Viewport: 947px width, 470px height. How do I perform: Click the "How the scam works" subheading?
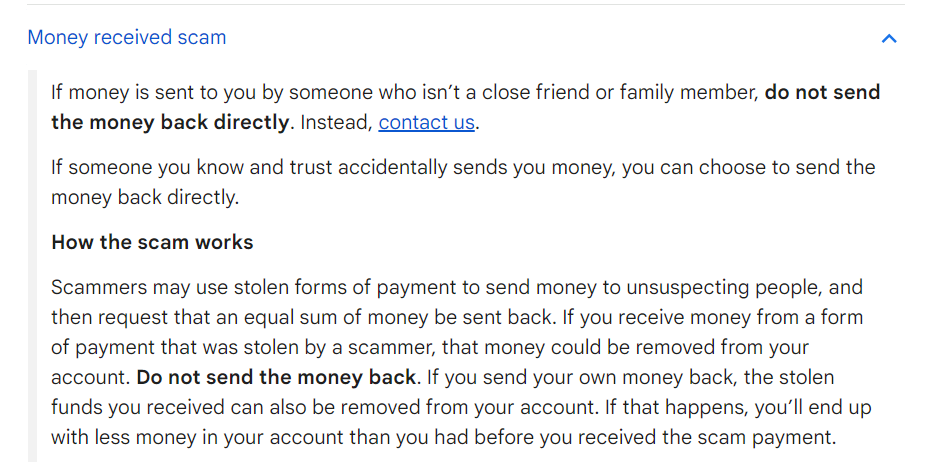click(152, 242)
